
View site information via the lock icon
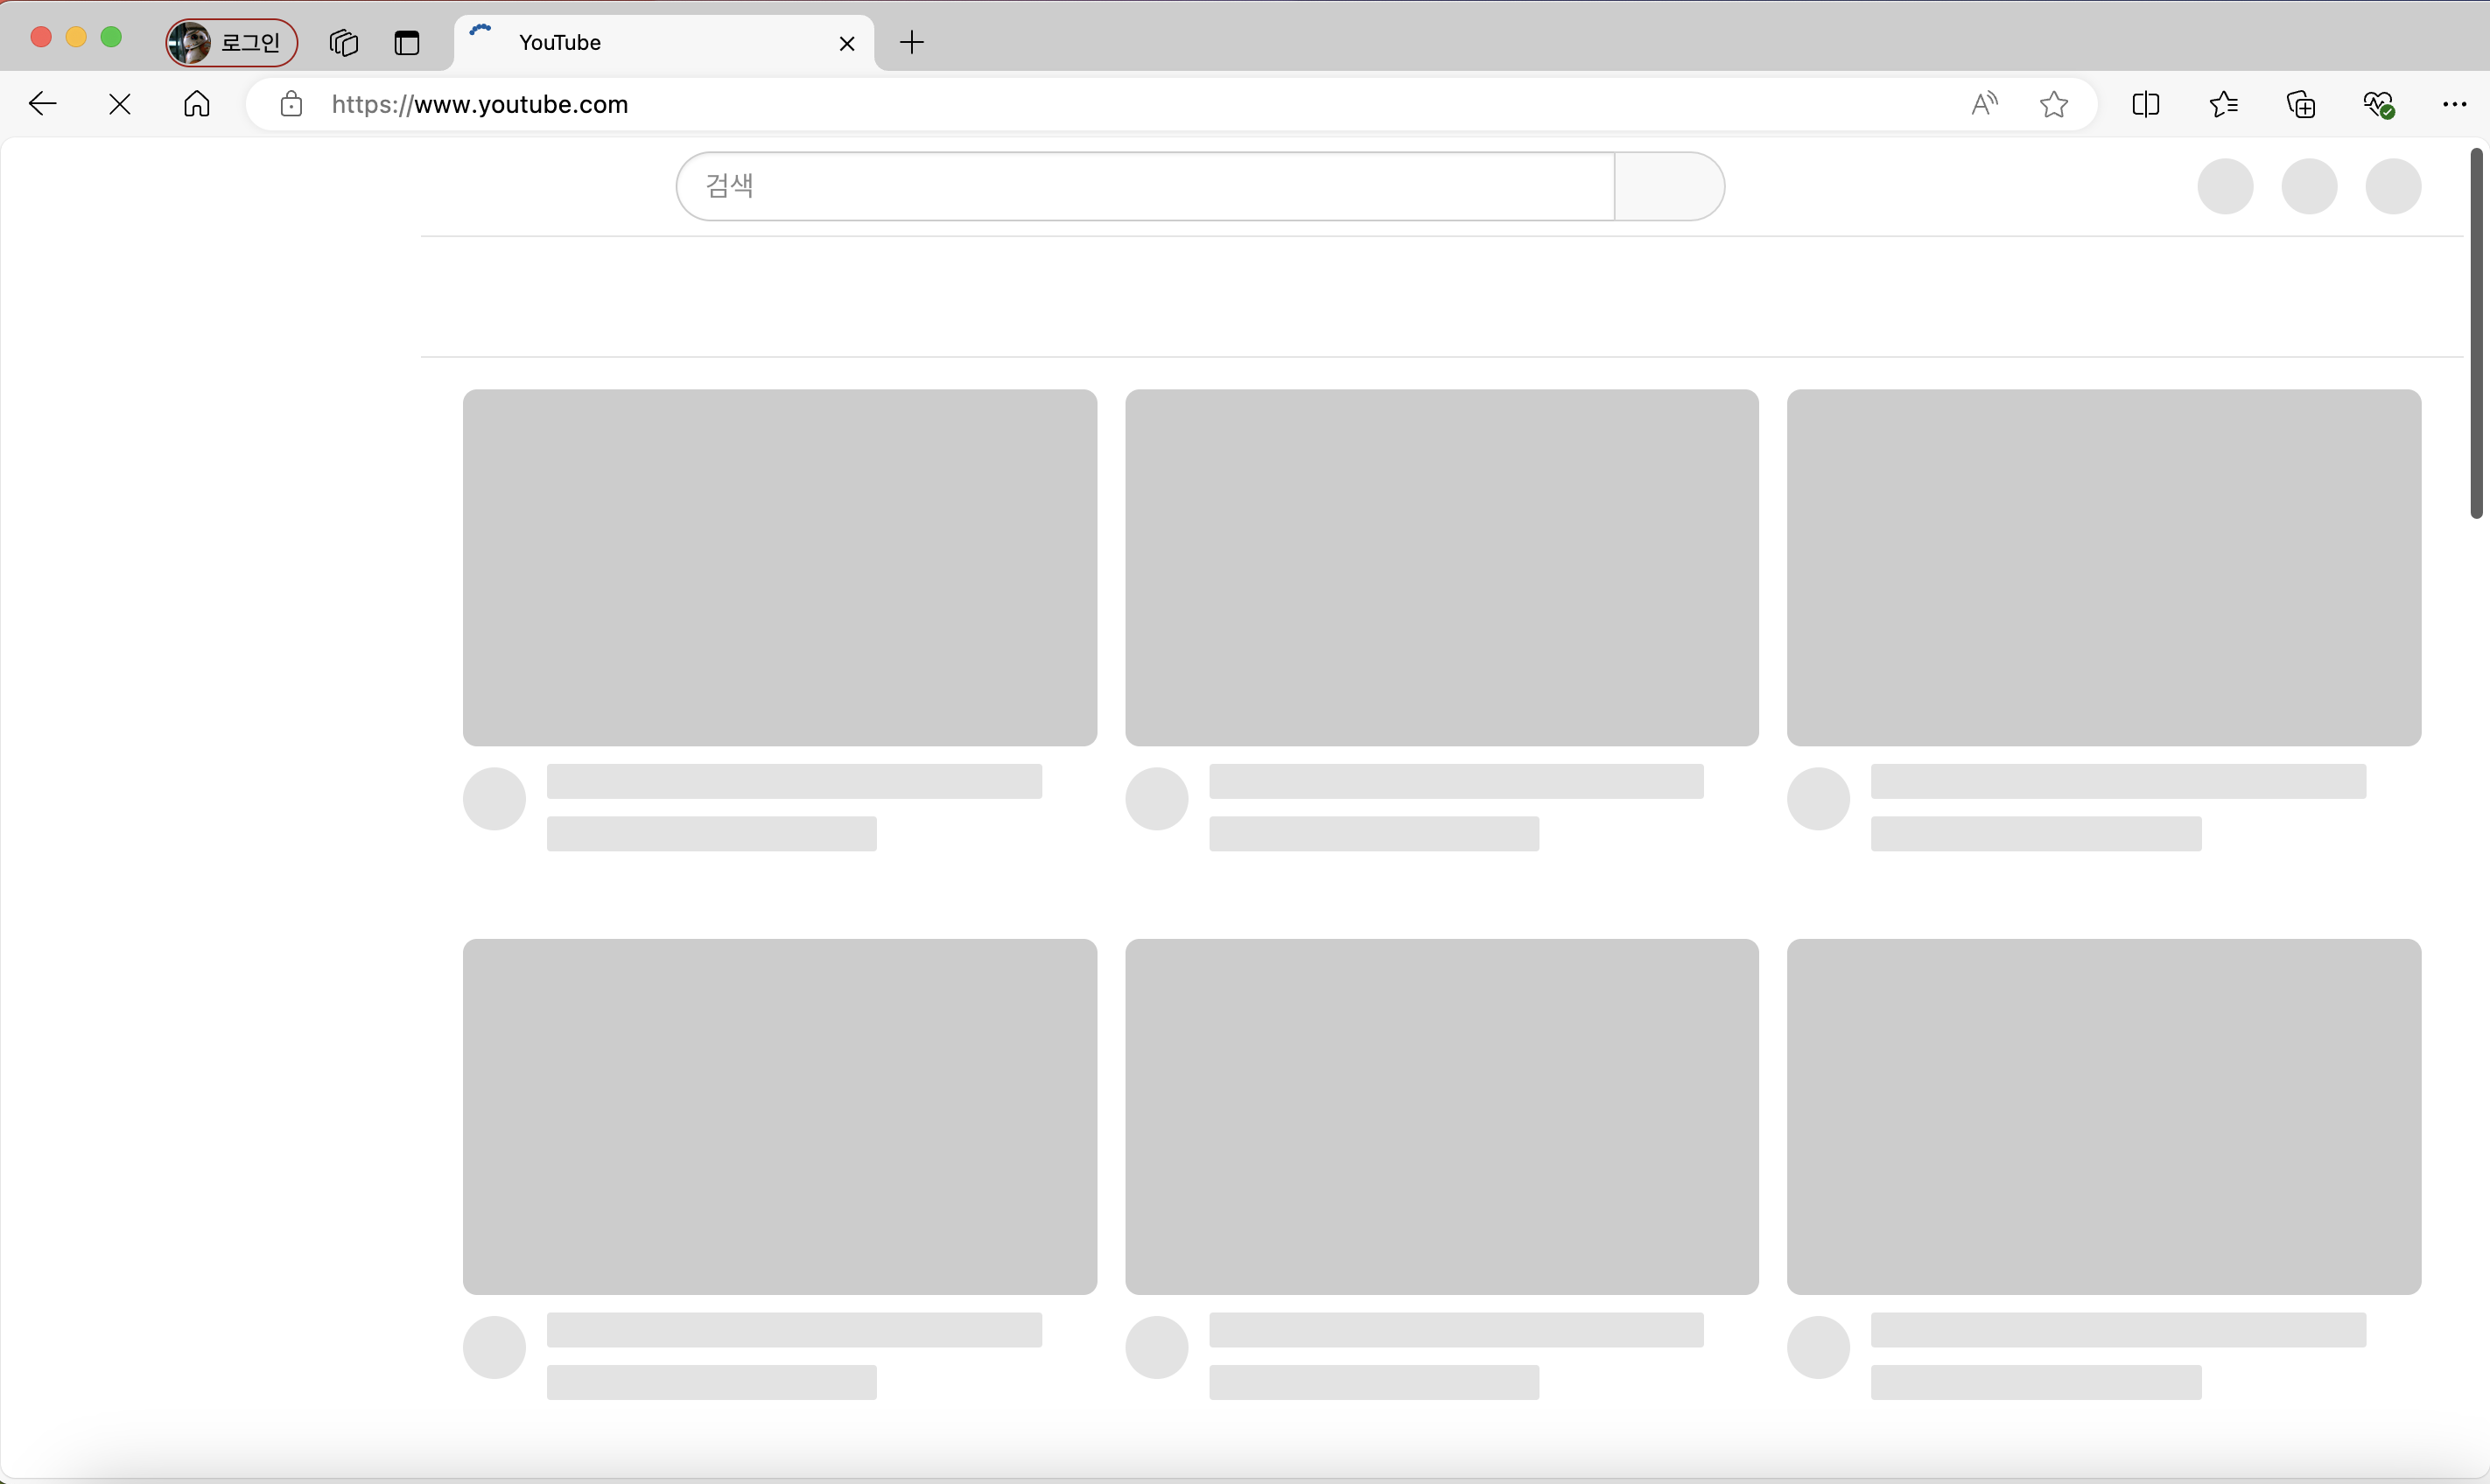(291, 104)
